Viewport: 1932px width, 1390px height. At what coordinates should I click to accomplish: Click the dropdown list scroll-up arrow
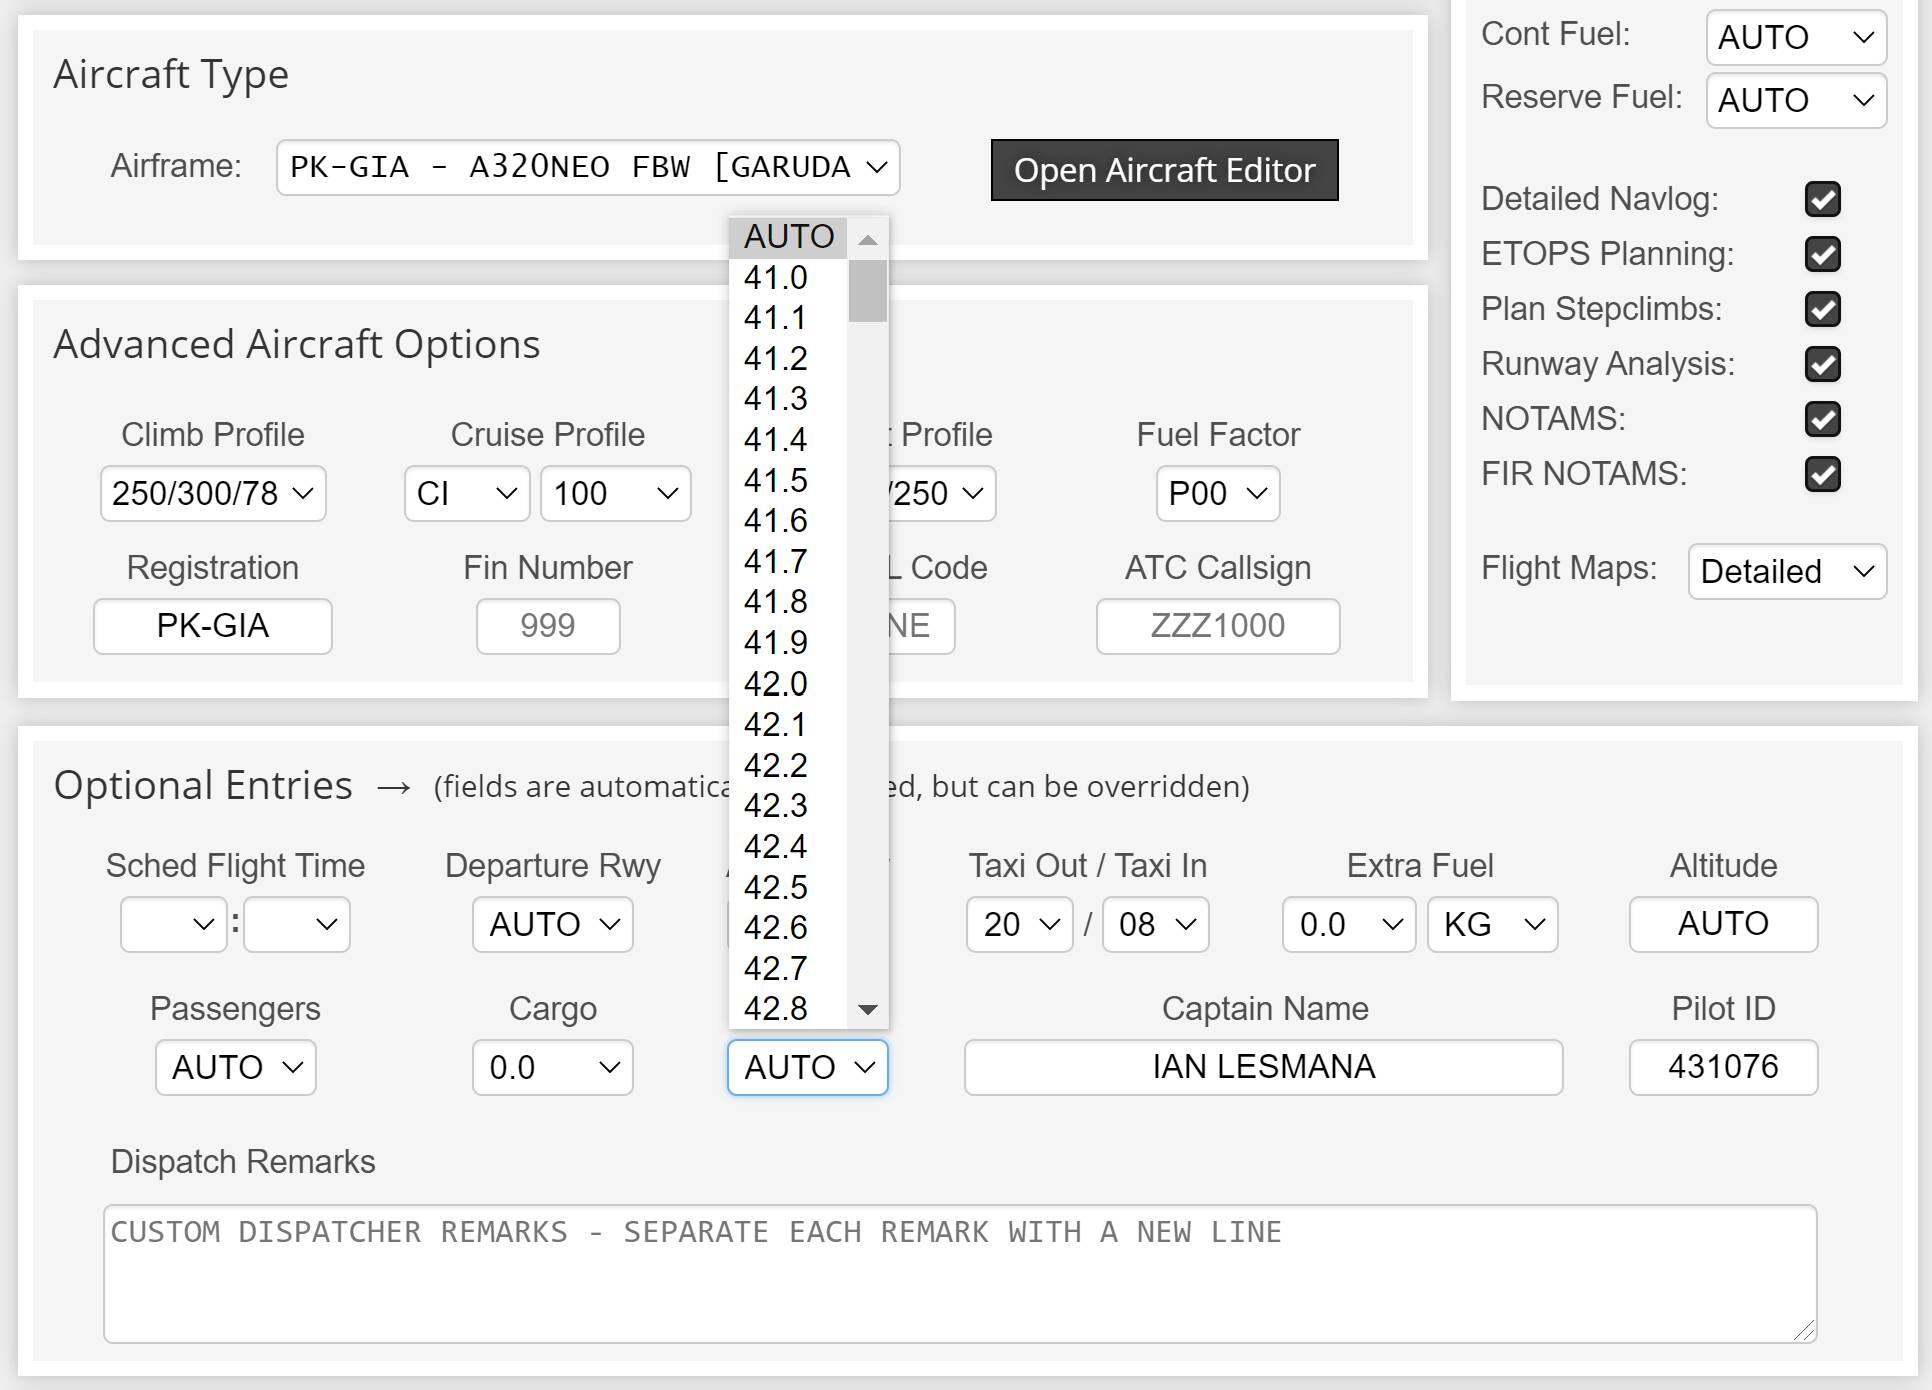(x=868, y=239)
